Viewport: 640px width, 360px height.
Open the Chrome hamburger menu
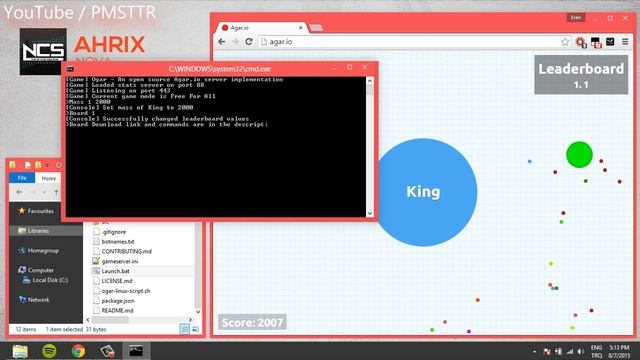625,42
